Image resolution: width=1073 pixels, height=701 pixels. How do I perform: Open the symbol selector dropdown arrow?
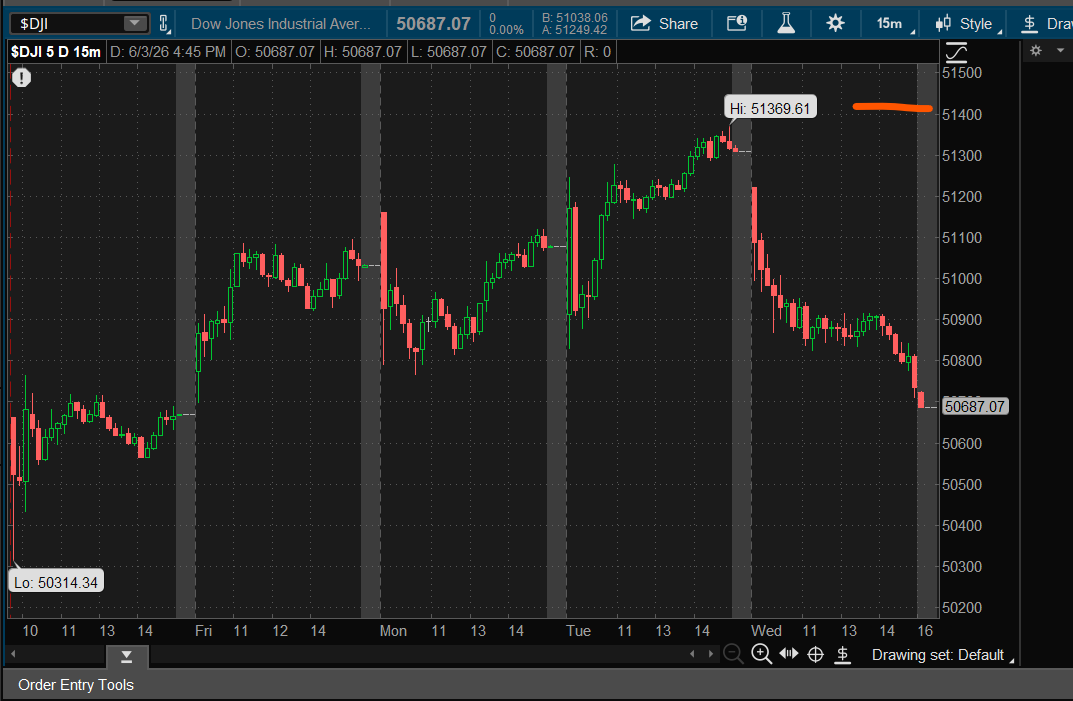[x=135, y=23]
